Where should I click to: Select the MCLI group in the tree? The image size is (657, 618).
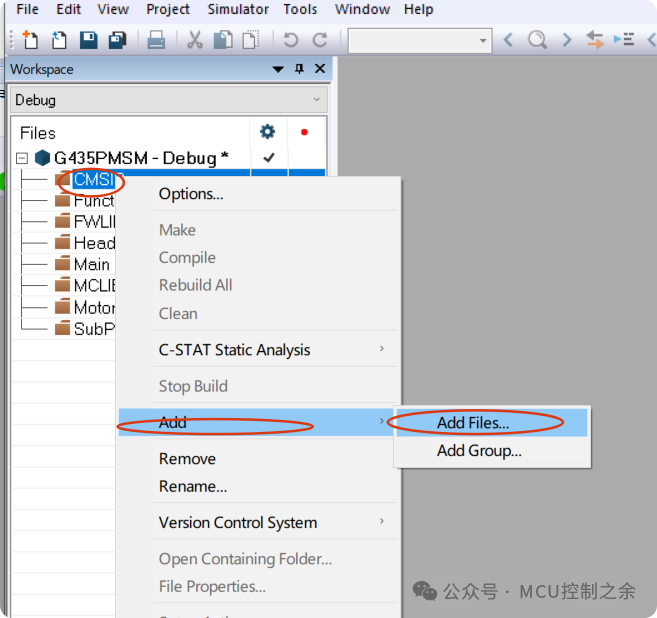[x=94, y=286]
